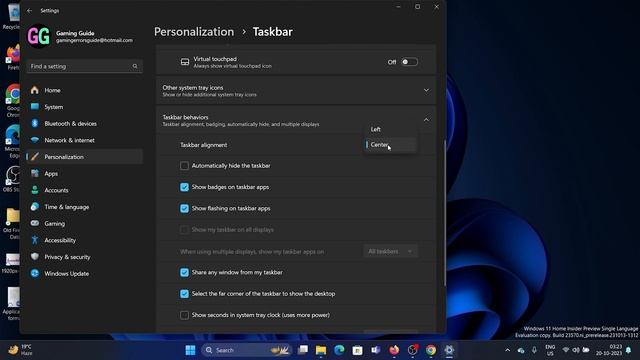The width and height of the screenshot is (640, 360).
Task: Open Microsoft Teams from the taskbar
Action: click(x=376, y=350)
